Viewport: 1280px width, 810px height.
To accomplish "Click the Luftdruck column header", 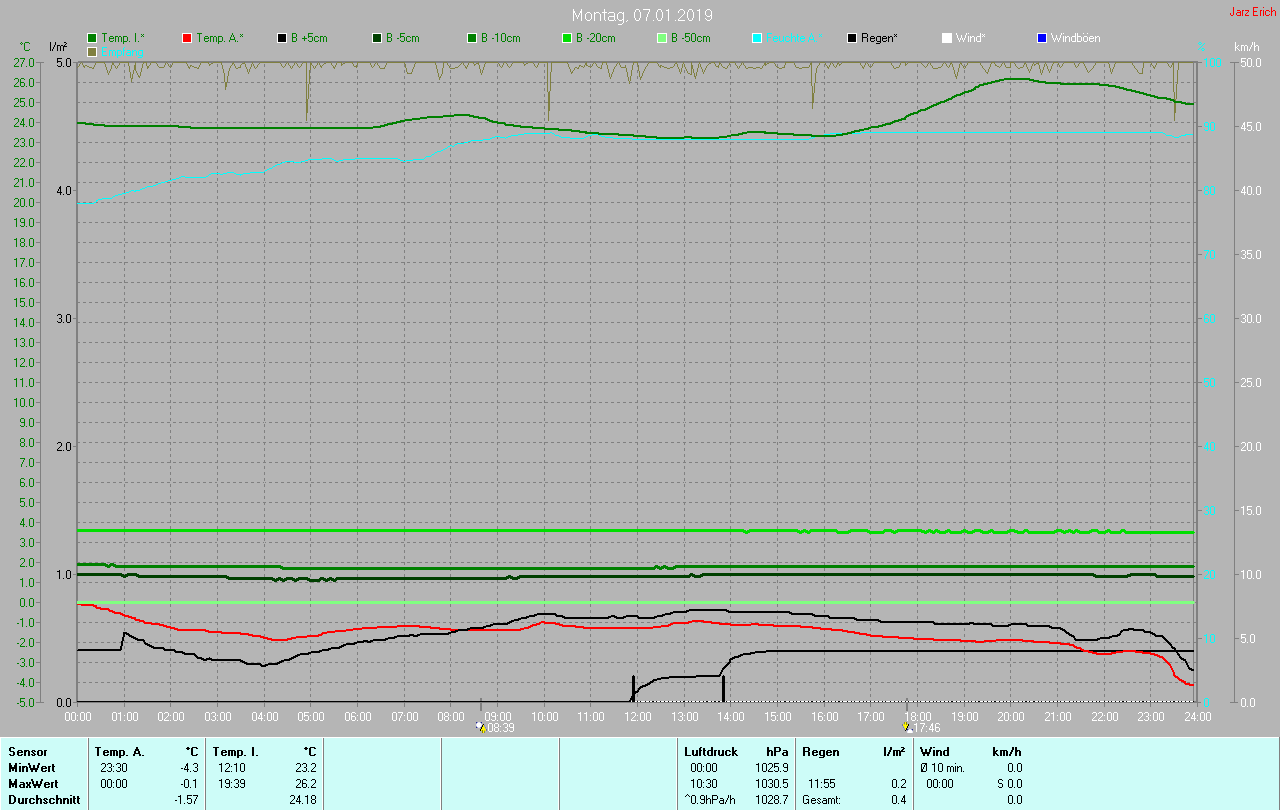I will click(x=709, y=751).
